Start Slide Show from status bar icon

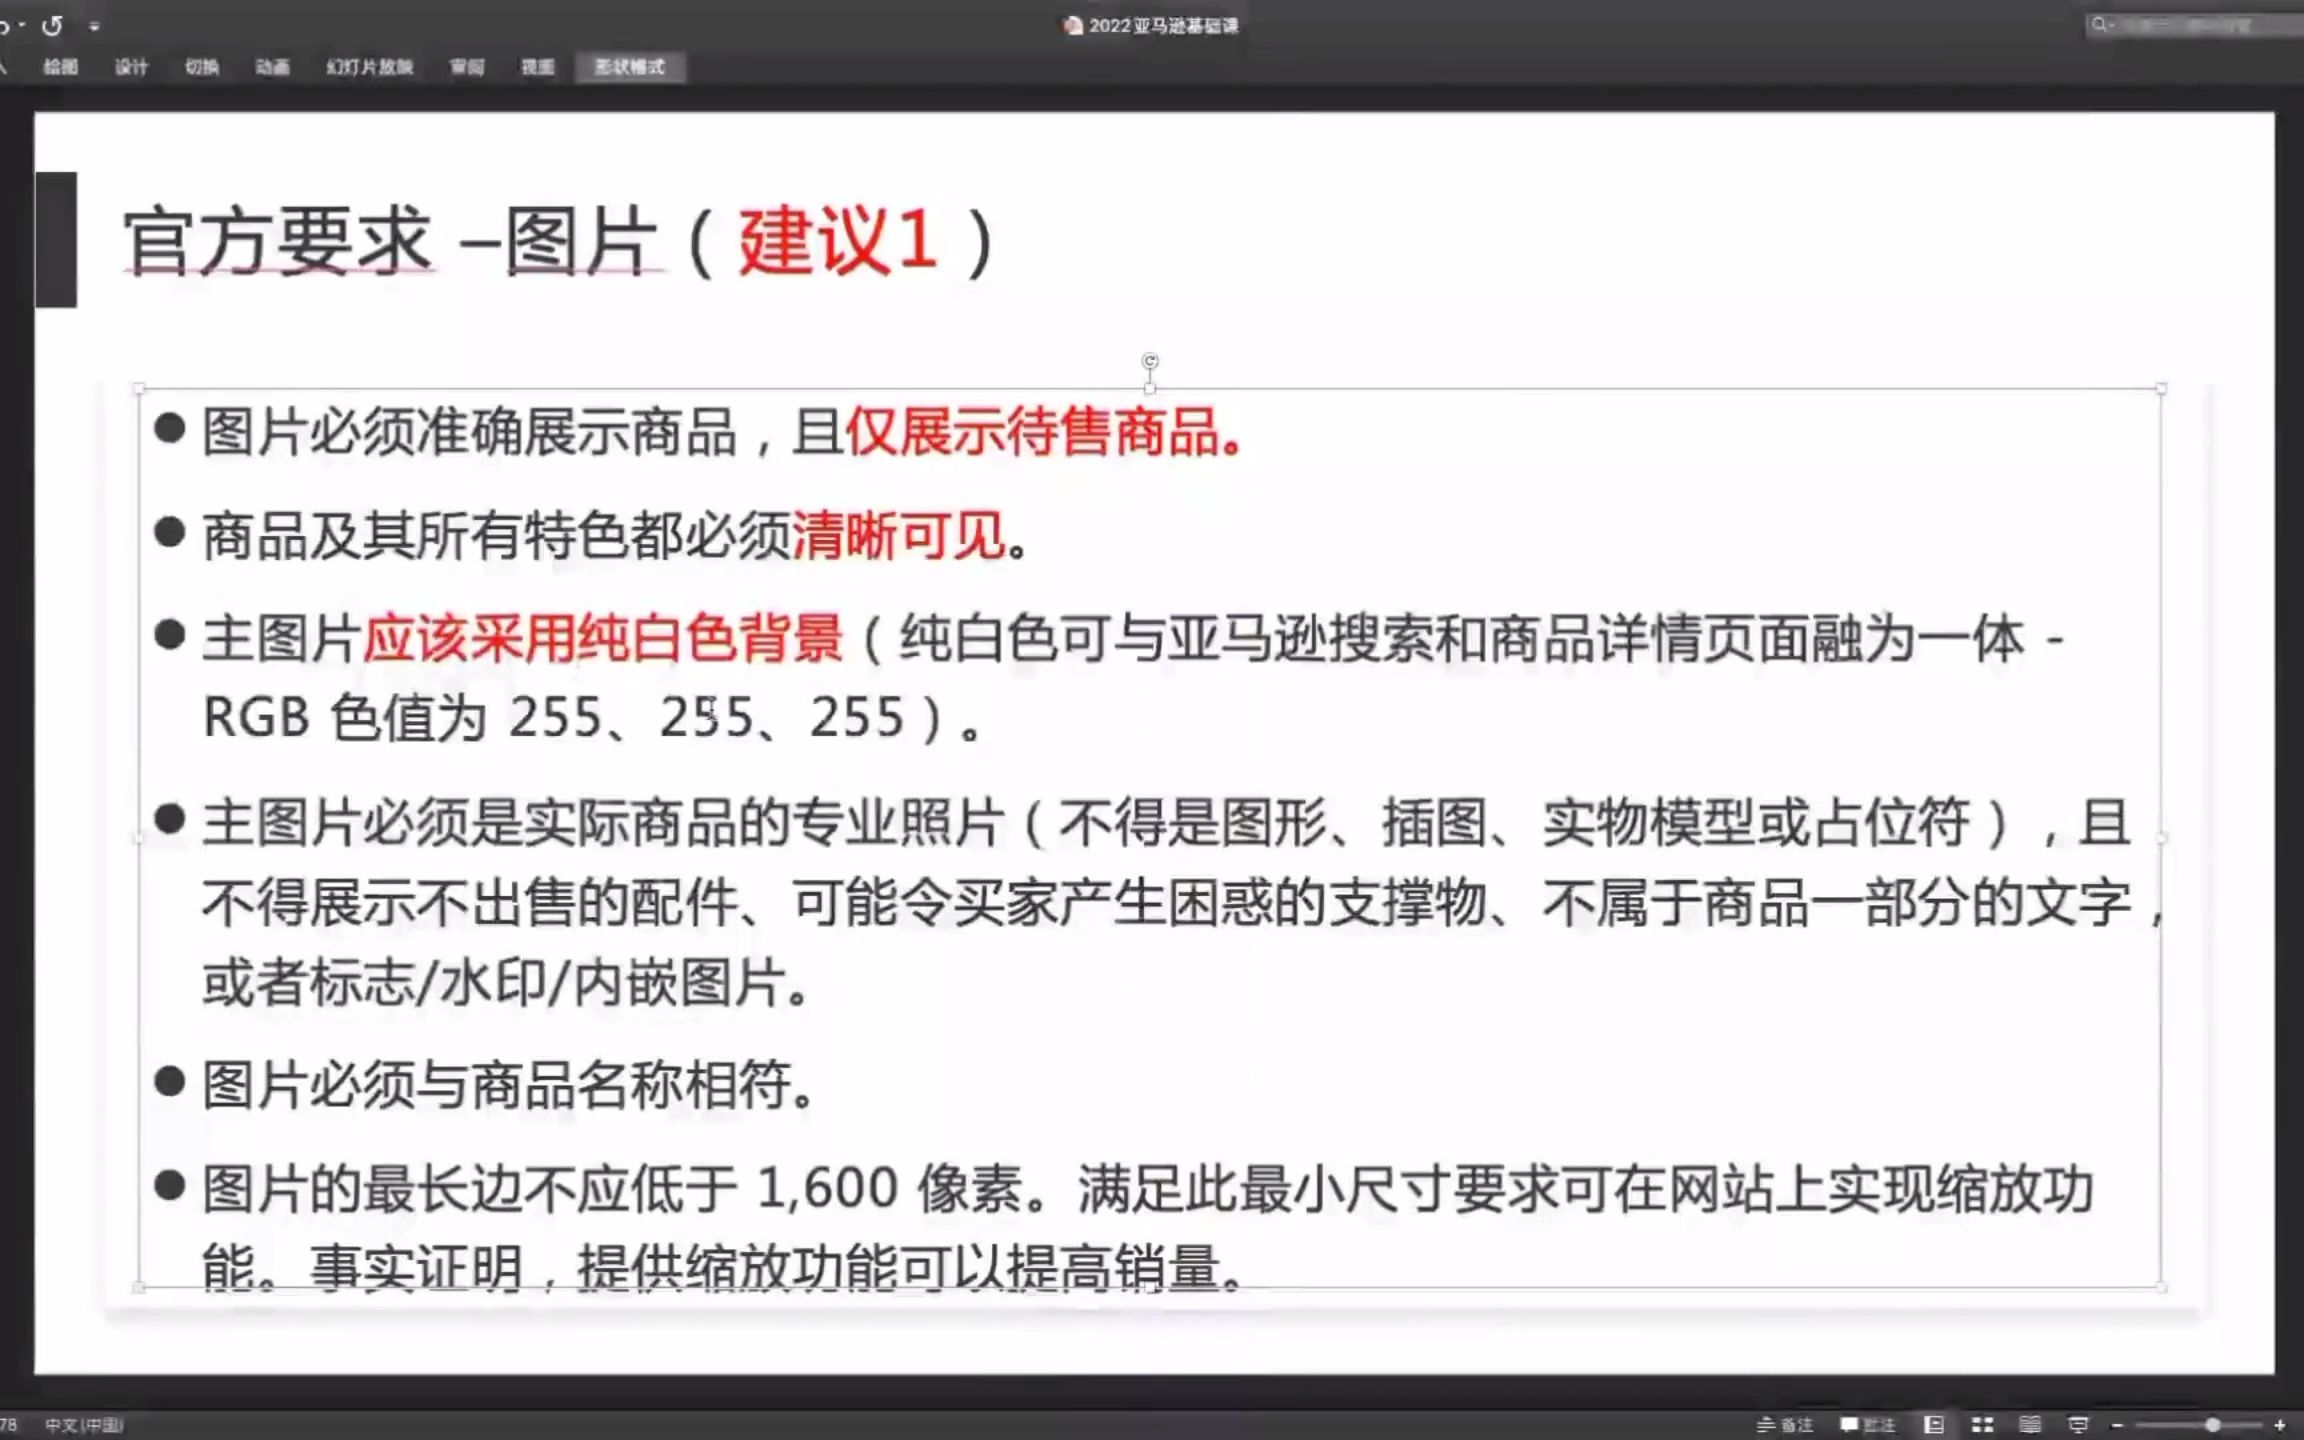pyautogui.click(x=2078, y=1424)
